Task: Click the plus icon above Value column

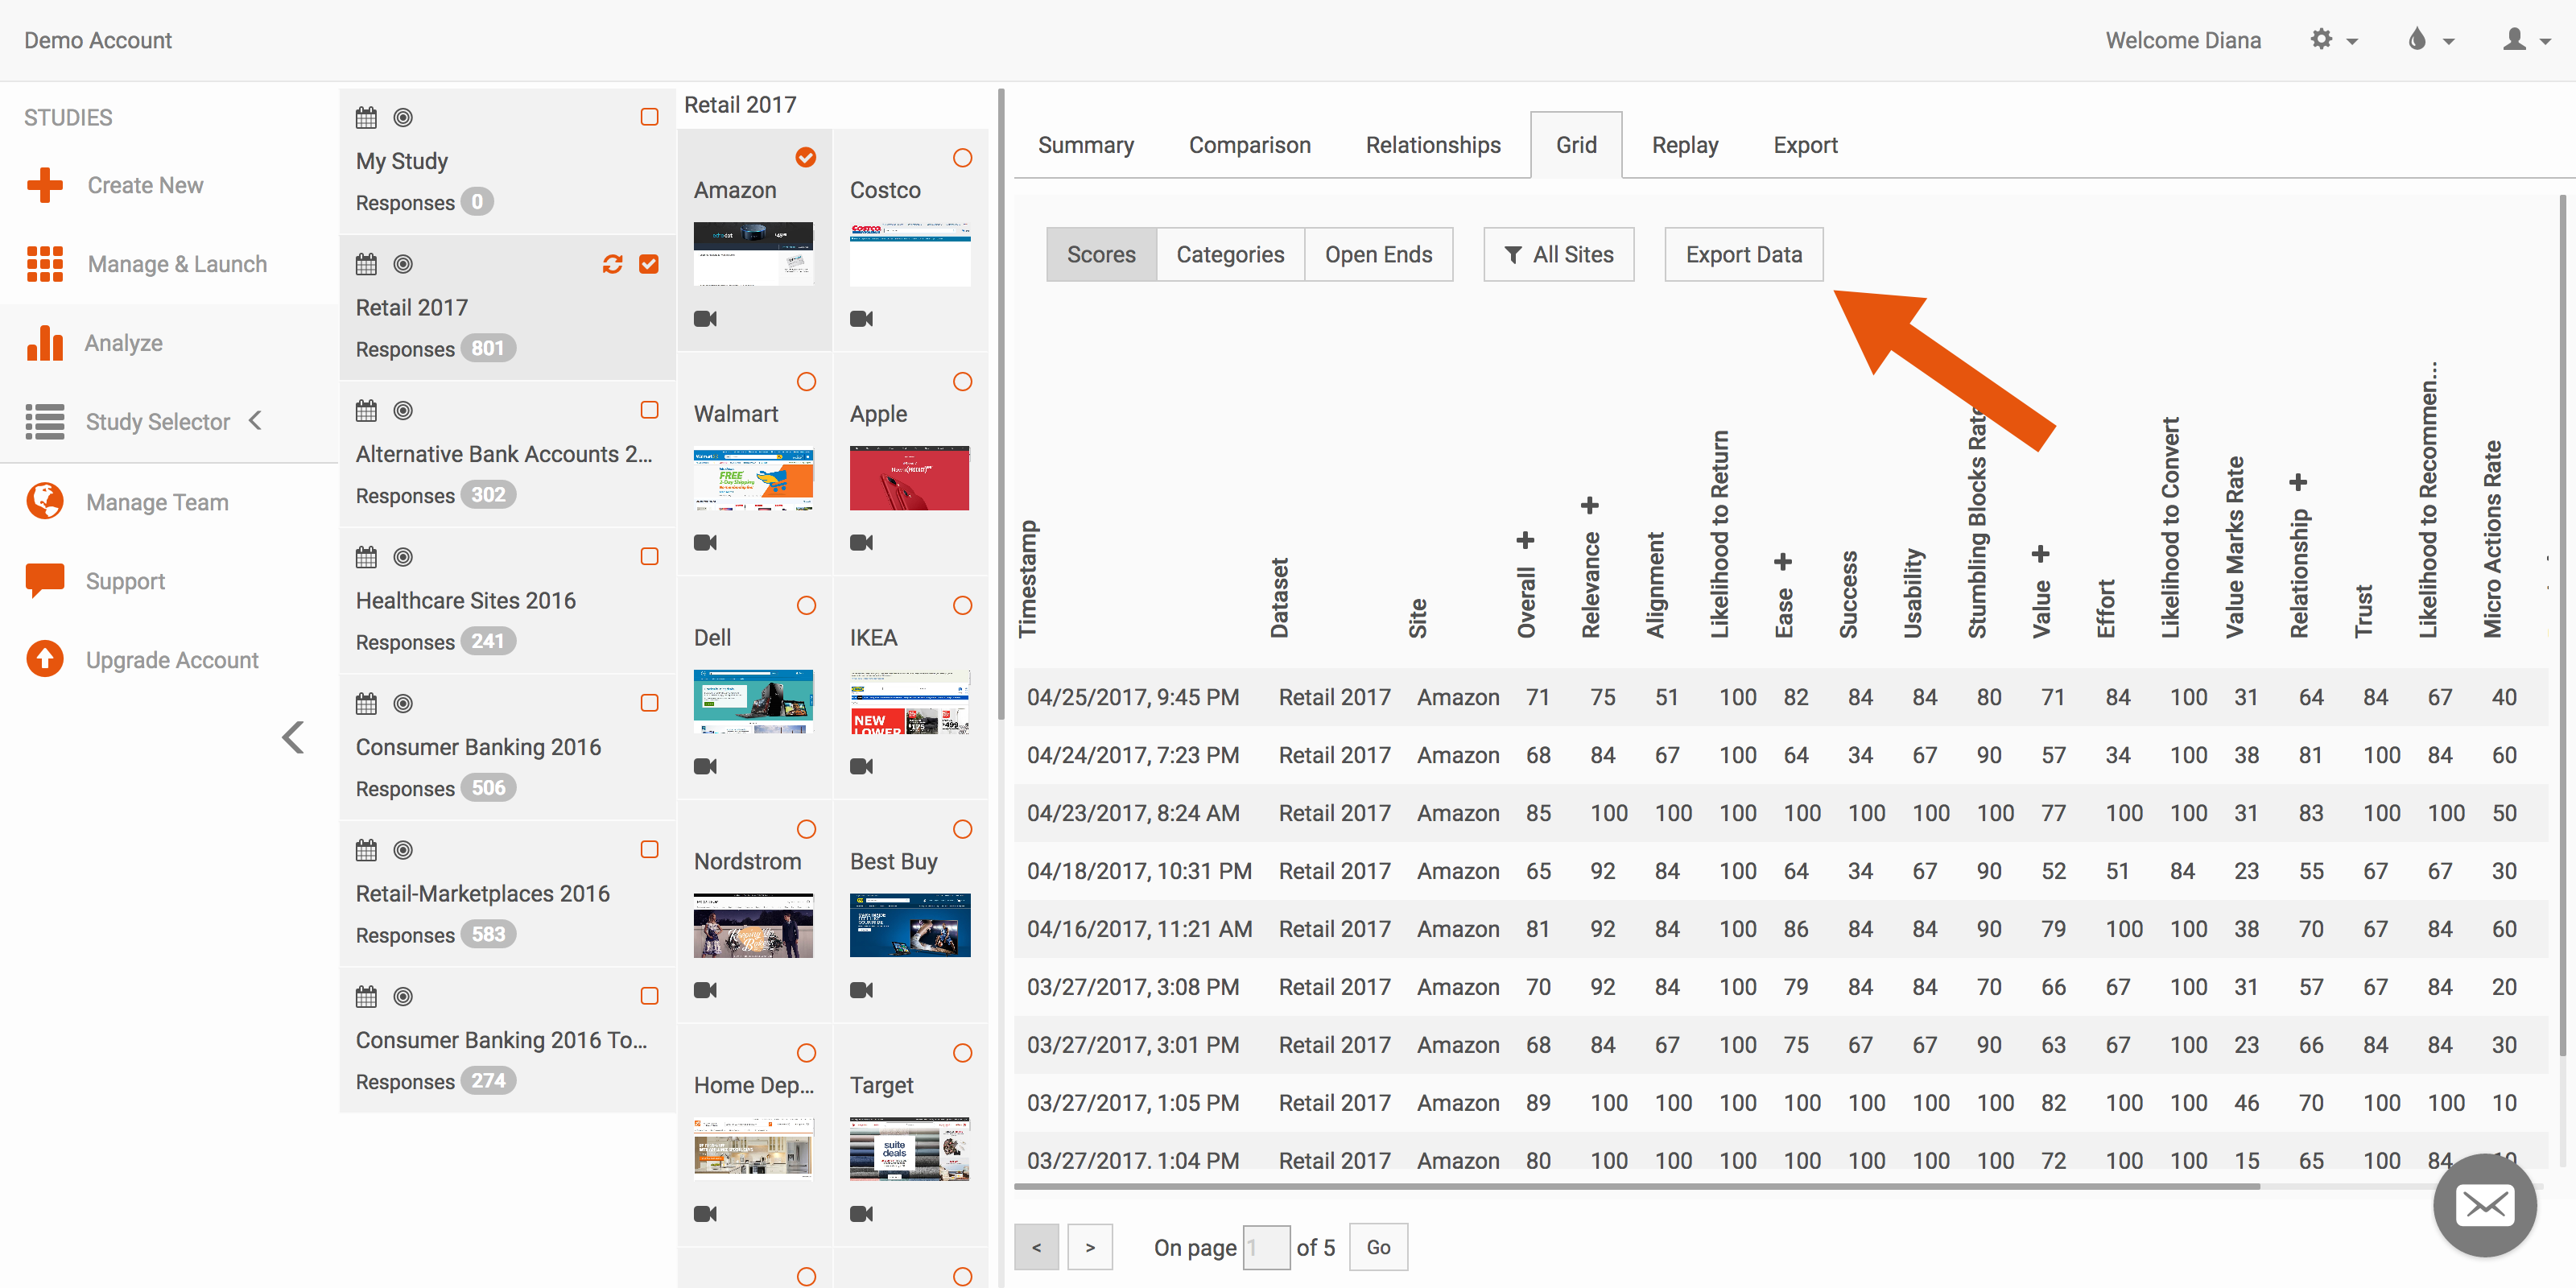Action: (2040, 554)
